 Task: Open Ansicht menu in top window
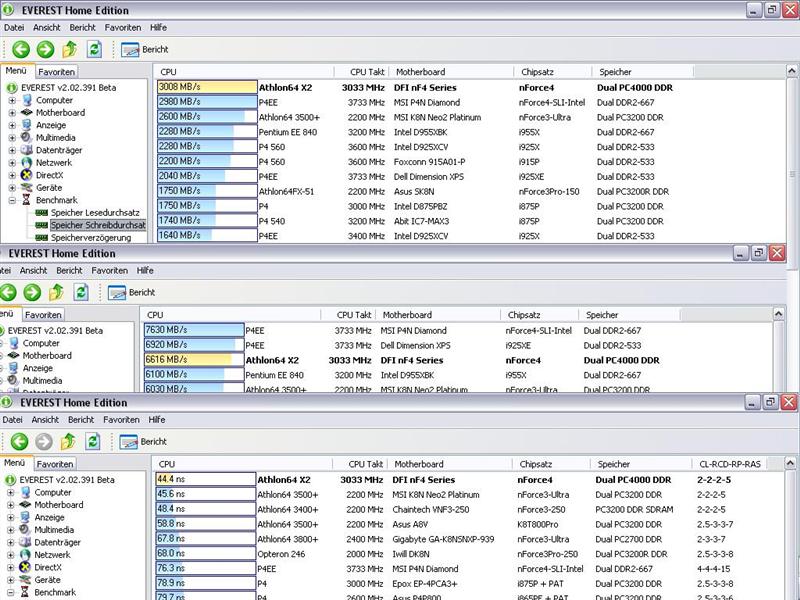pyautogui.click(x=46, y=28)
